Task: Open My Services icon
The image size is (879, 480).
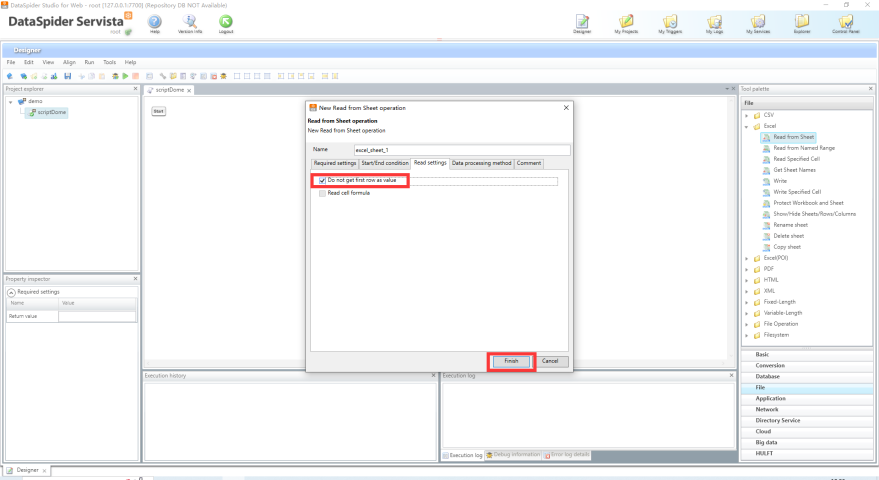Action: (758, 22)
